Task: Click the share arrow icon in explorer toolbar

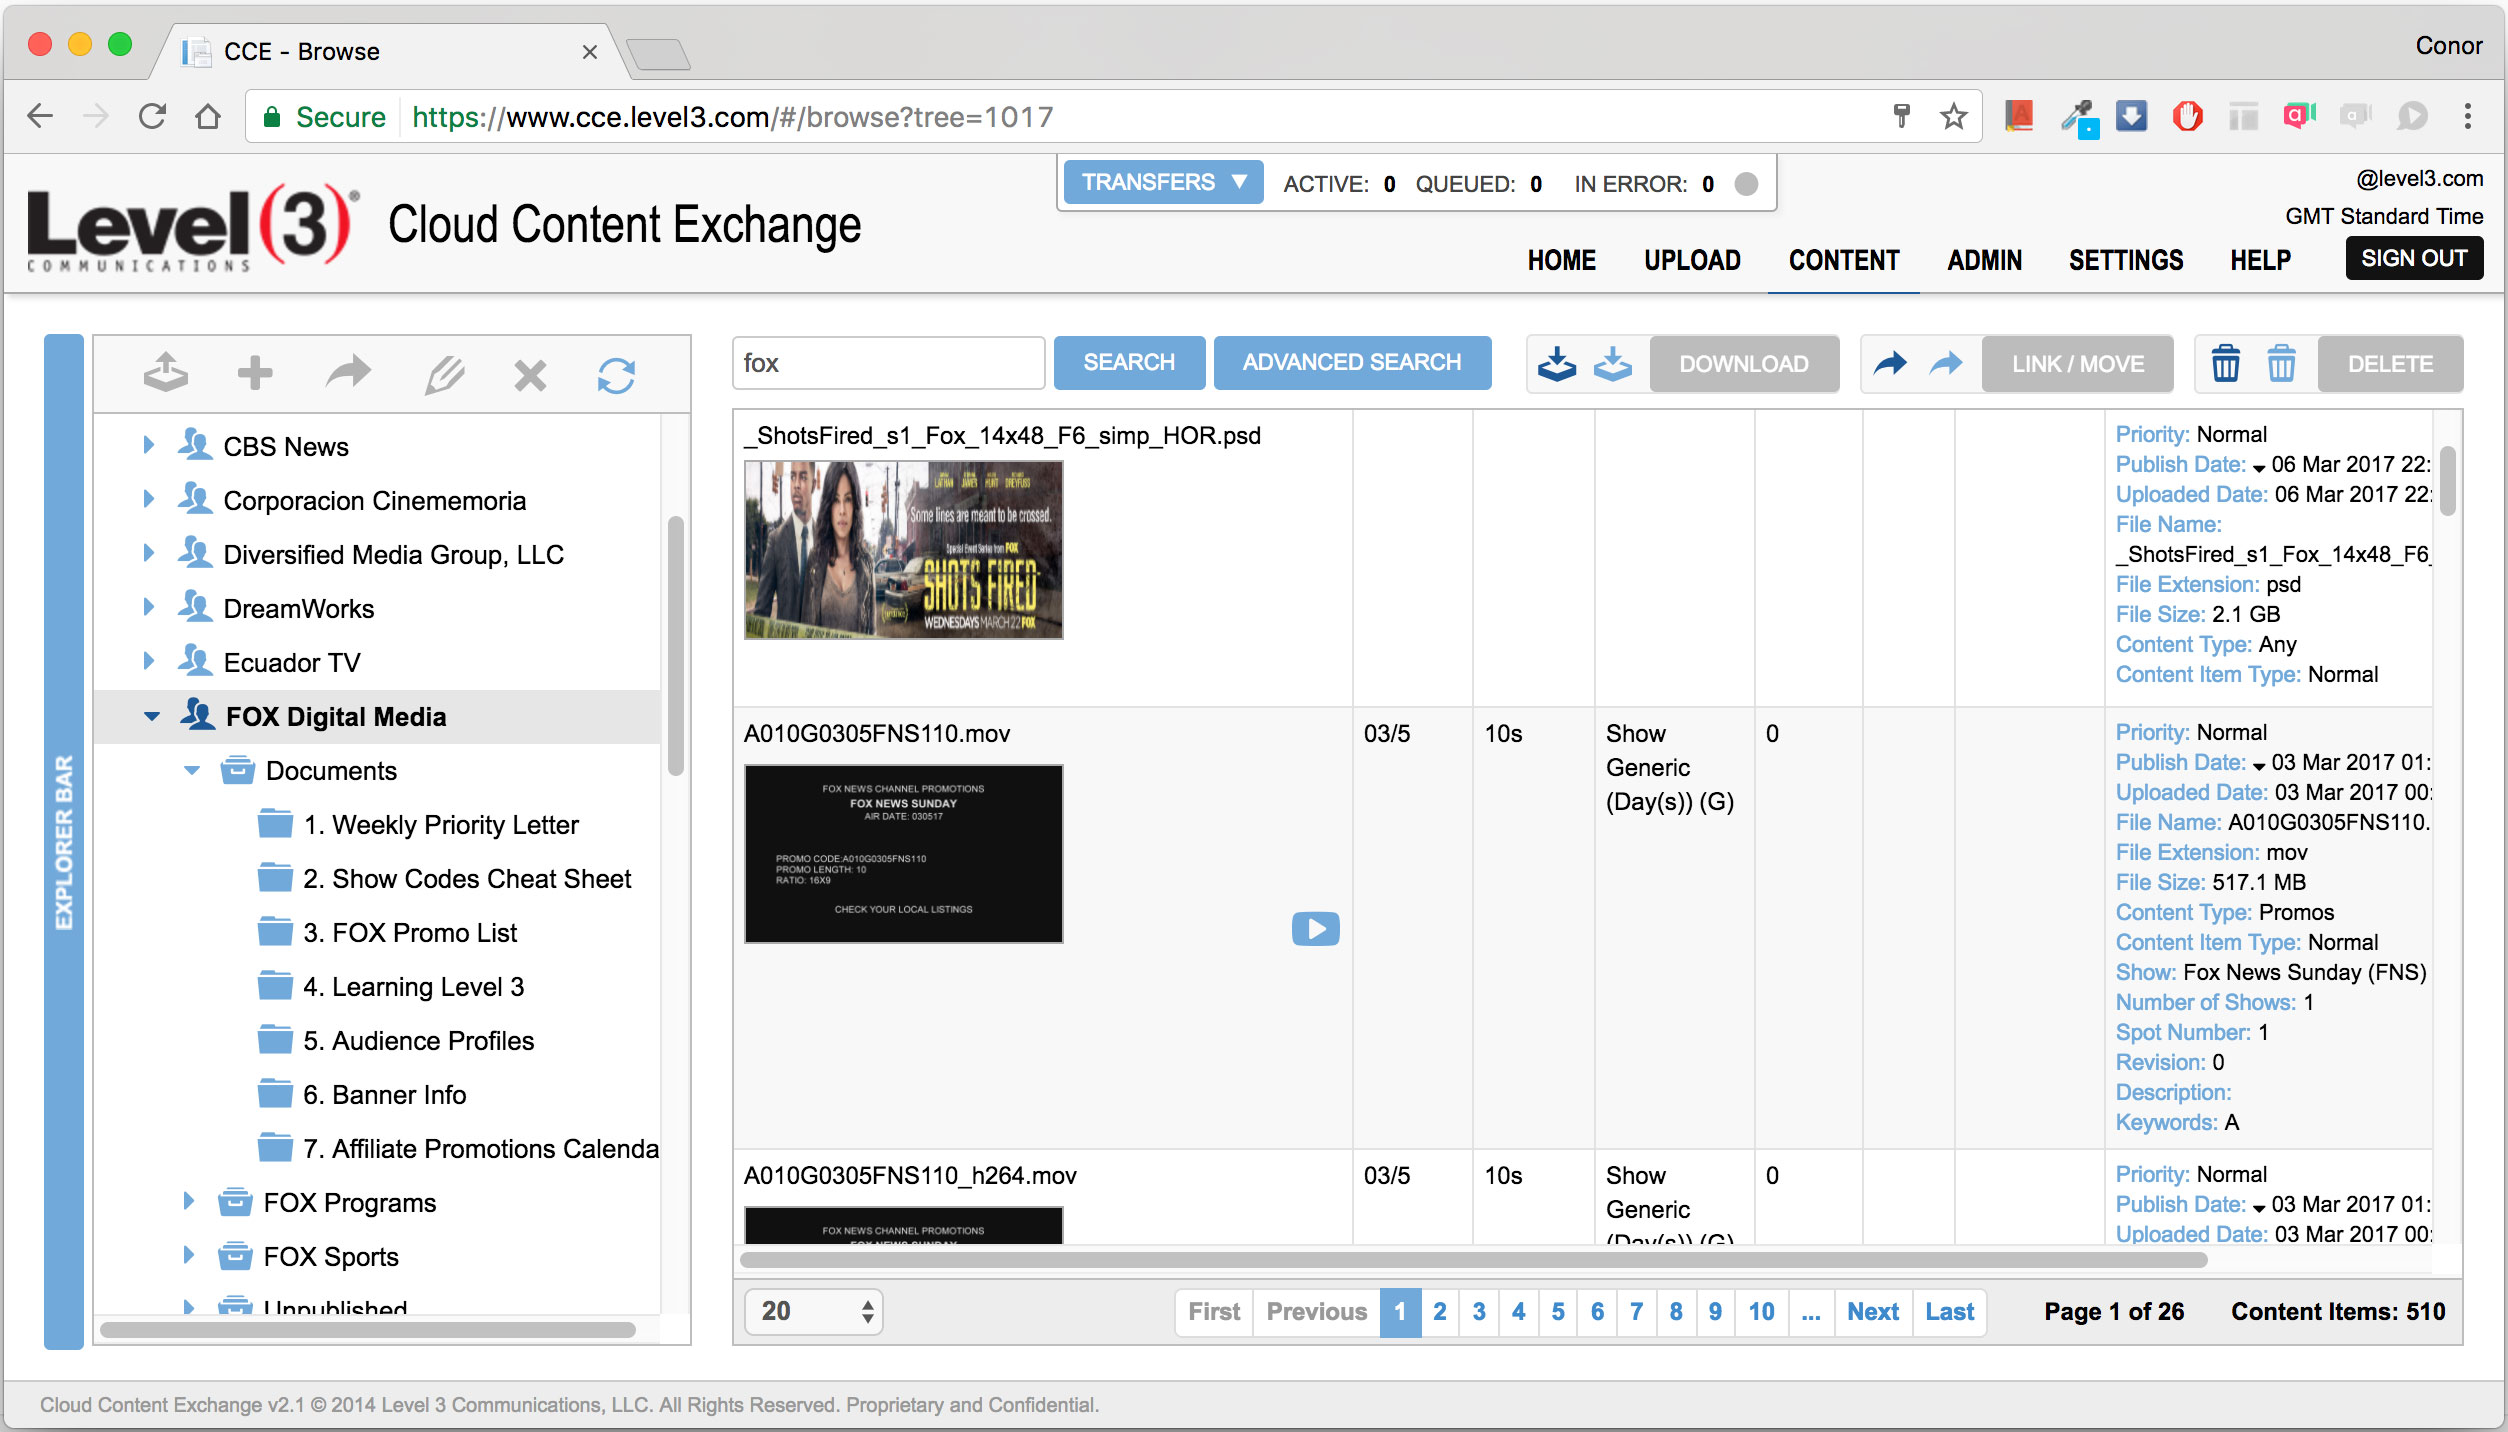Action: [x=348, y=373]
